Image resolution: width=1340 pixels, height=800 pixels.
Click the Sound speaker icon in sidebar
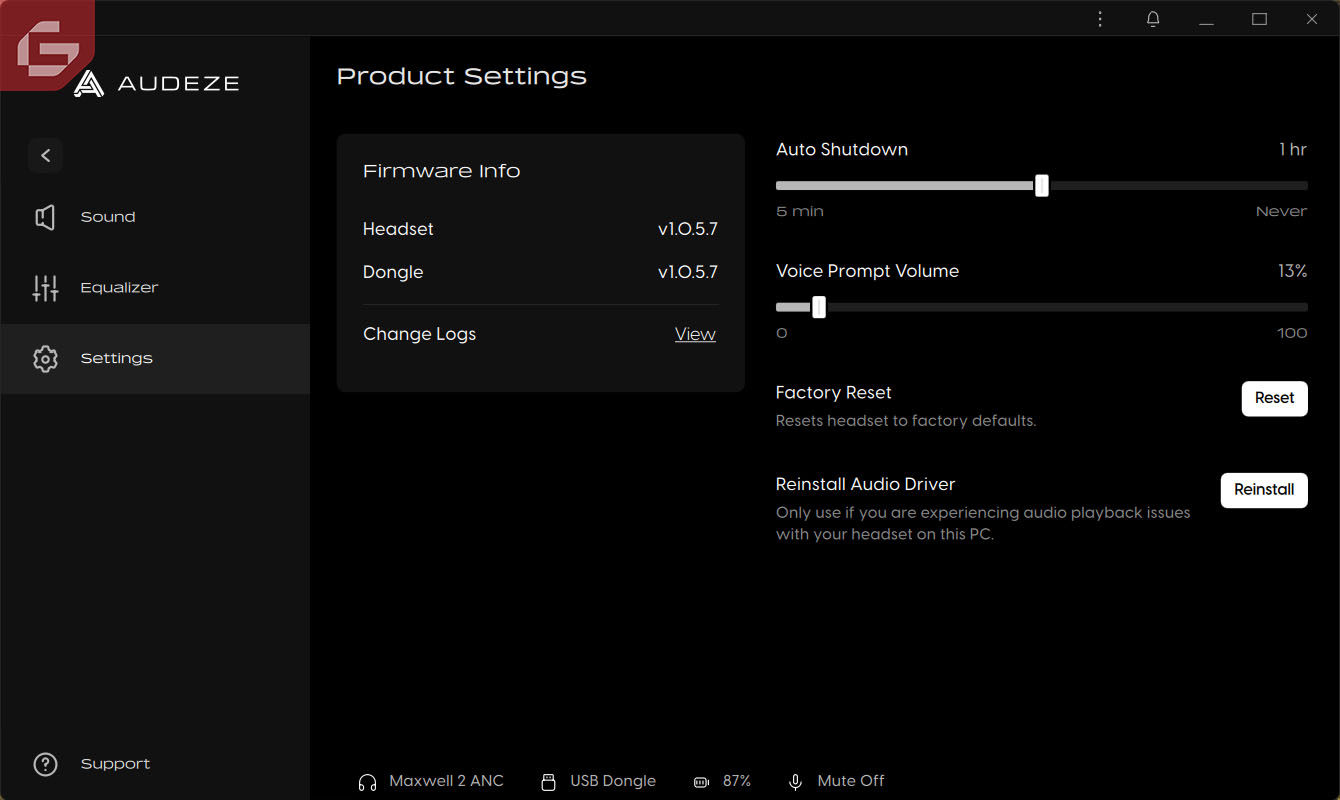tap(45, 217)
